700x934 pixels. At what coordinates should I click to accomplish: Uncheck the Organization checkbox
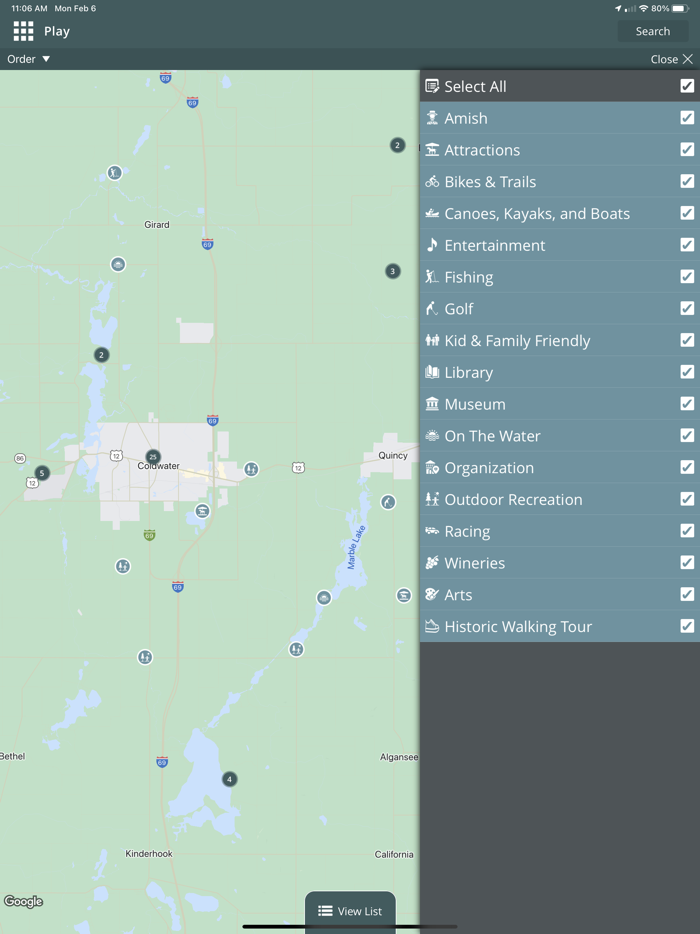click(687, 467)
